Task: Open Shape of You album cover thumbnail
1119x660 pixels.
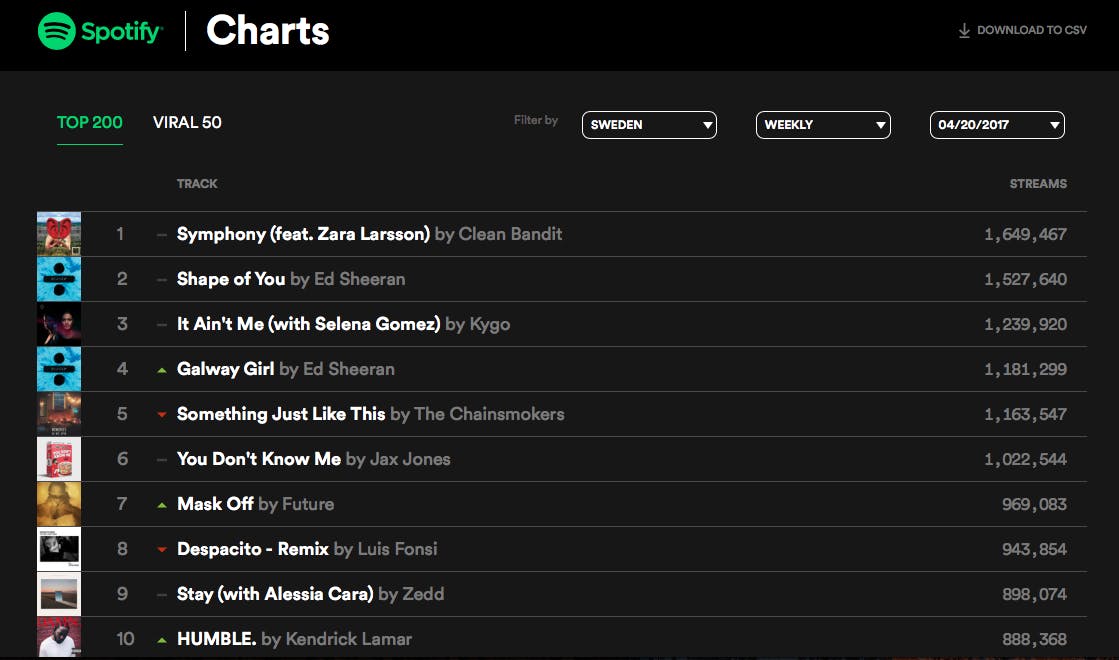Action: point(59,279)
